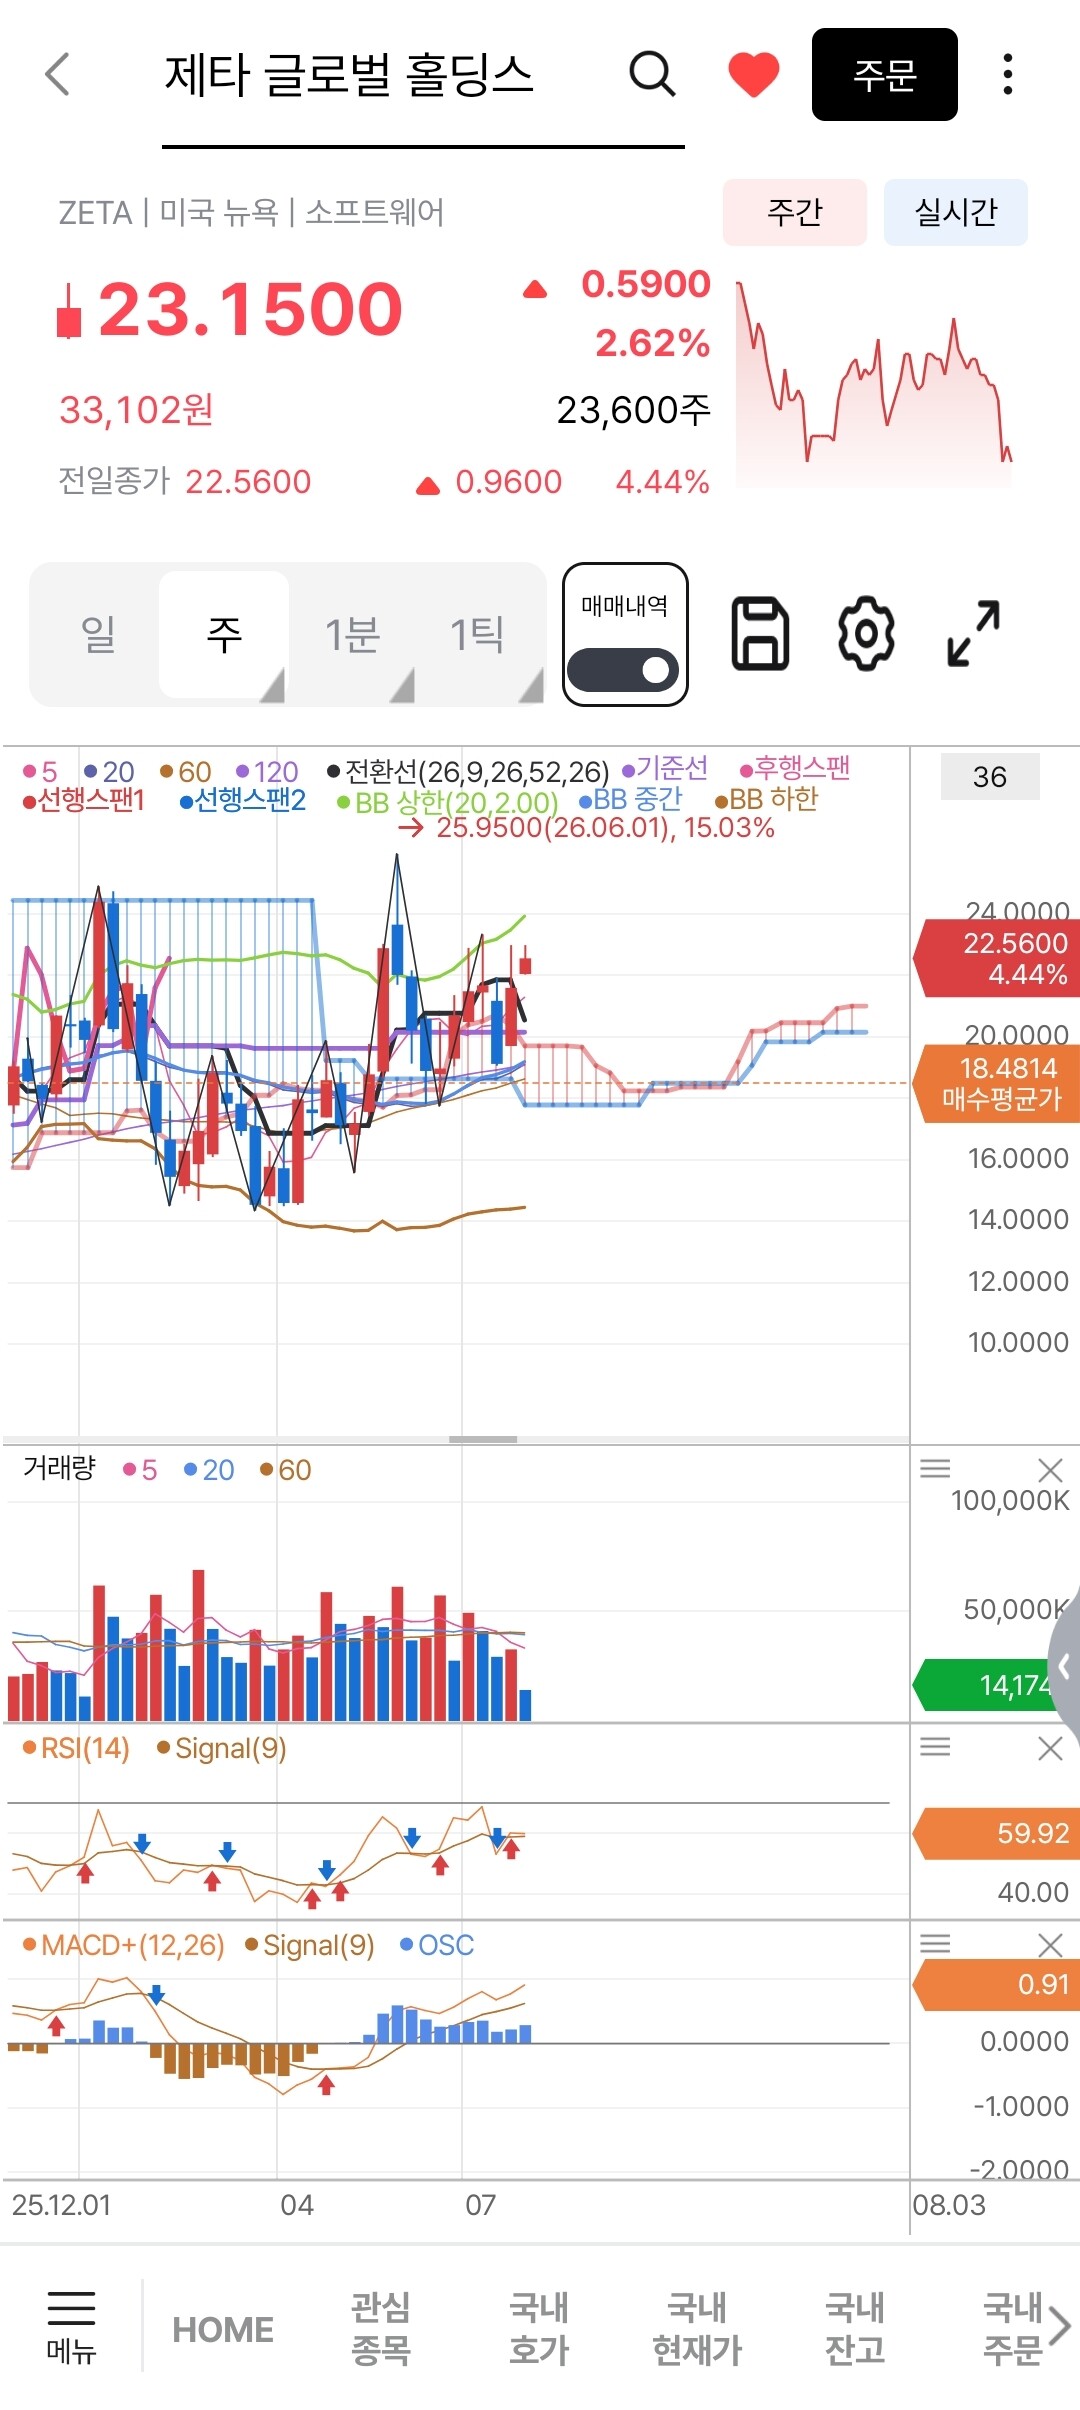This screenshot has height=2410, width=1080.
Task: Open chart settings gear icon
Action: point(866,634)
